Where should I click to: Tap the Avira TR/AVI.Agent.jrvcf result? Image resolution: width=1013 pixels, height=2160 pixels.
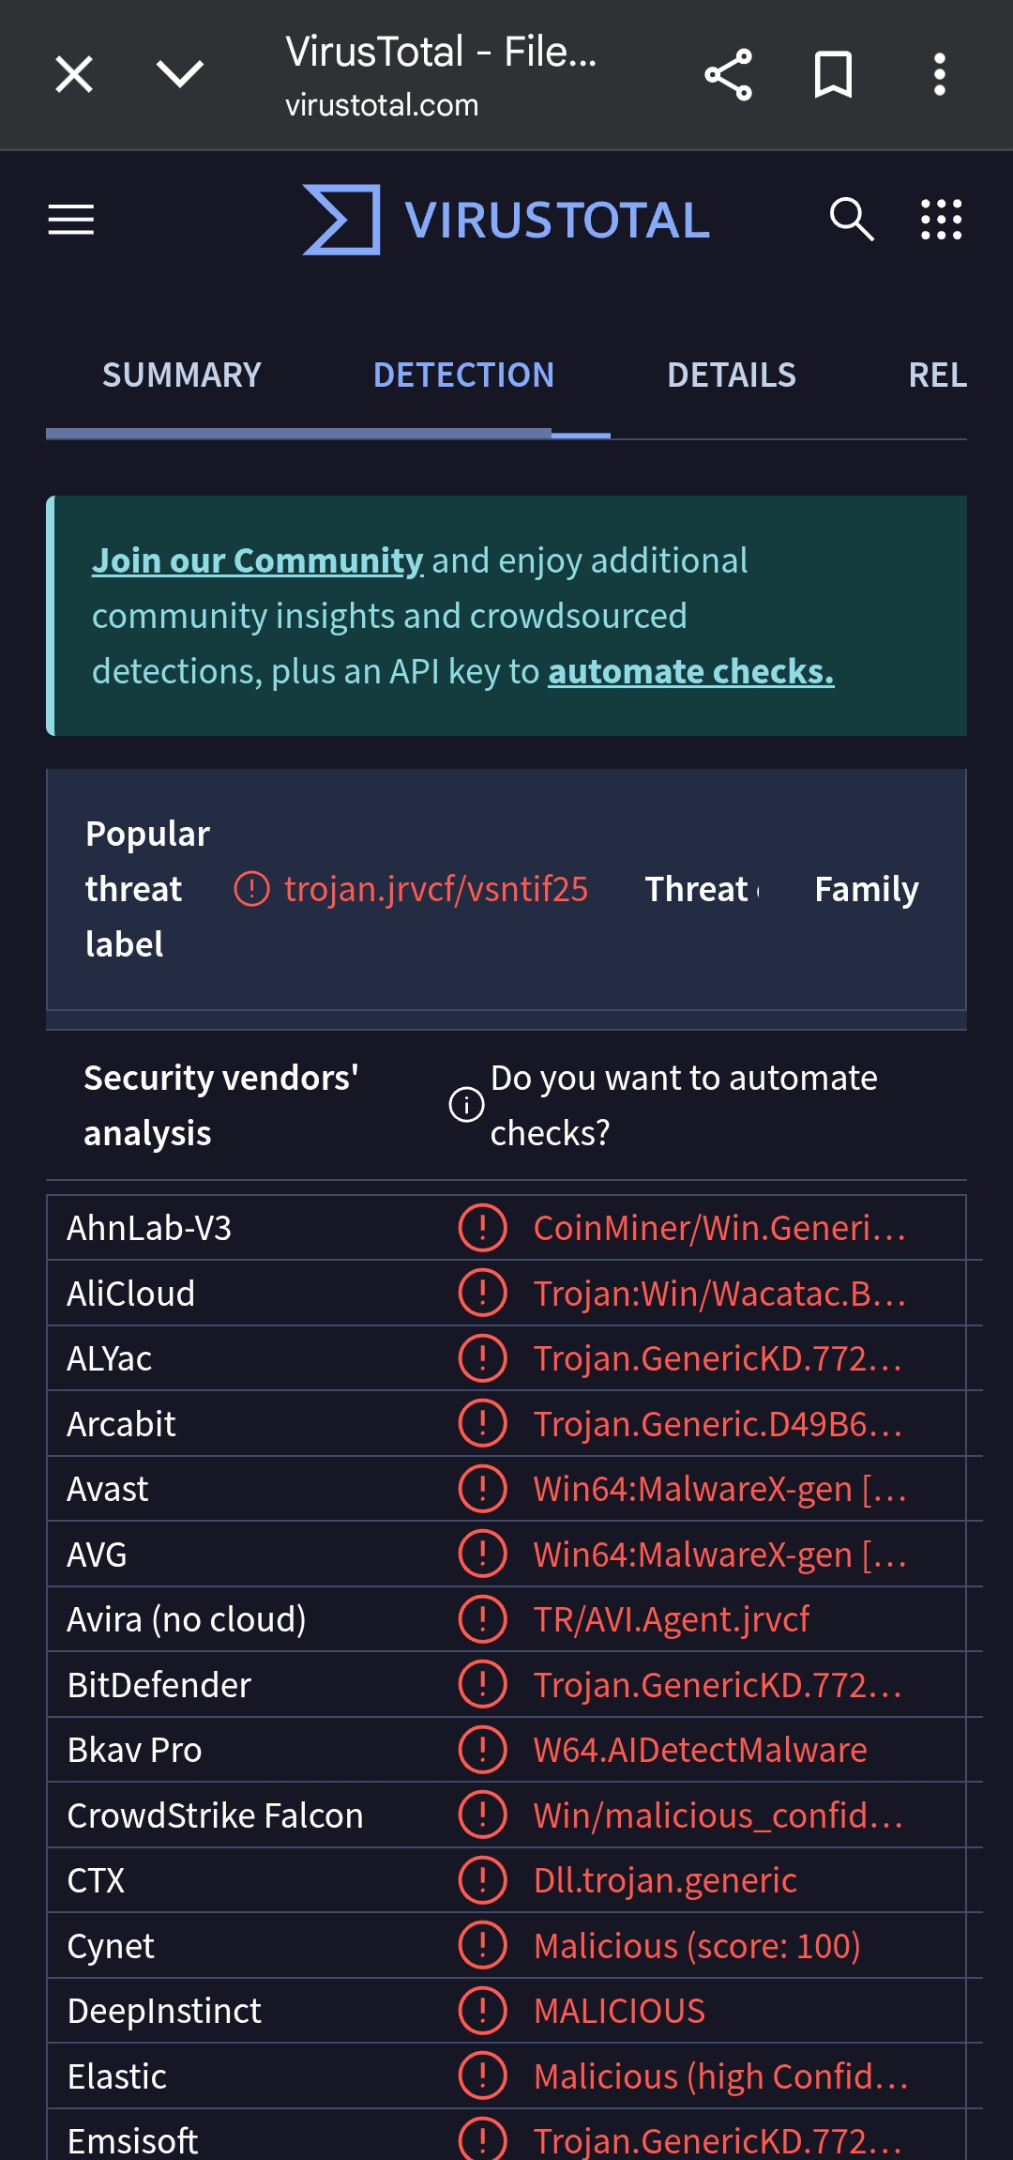(x=671, y=1620)
